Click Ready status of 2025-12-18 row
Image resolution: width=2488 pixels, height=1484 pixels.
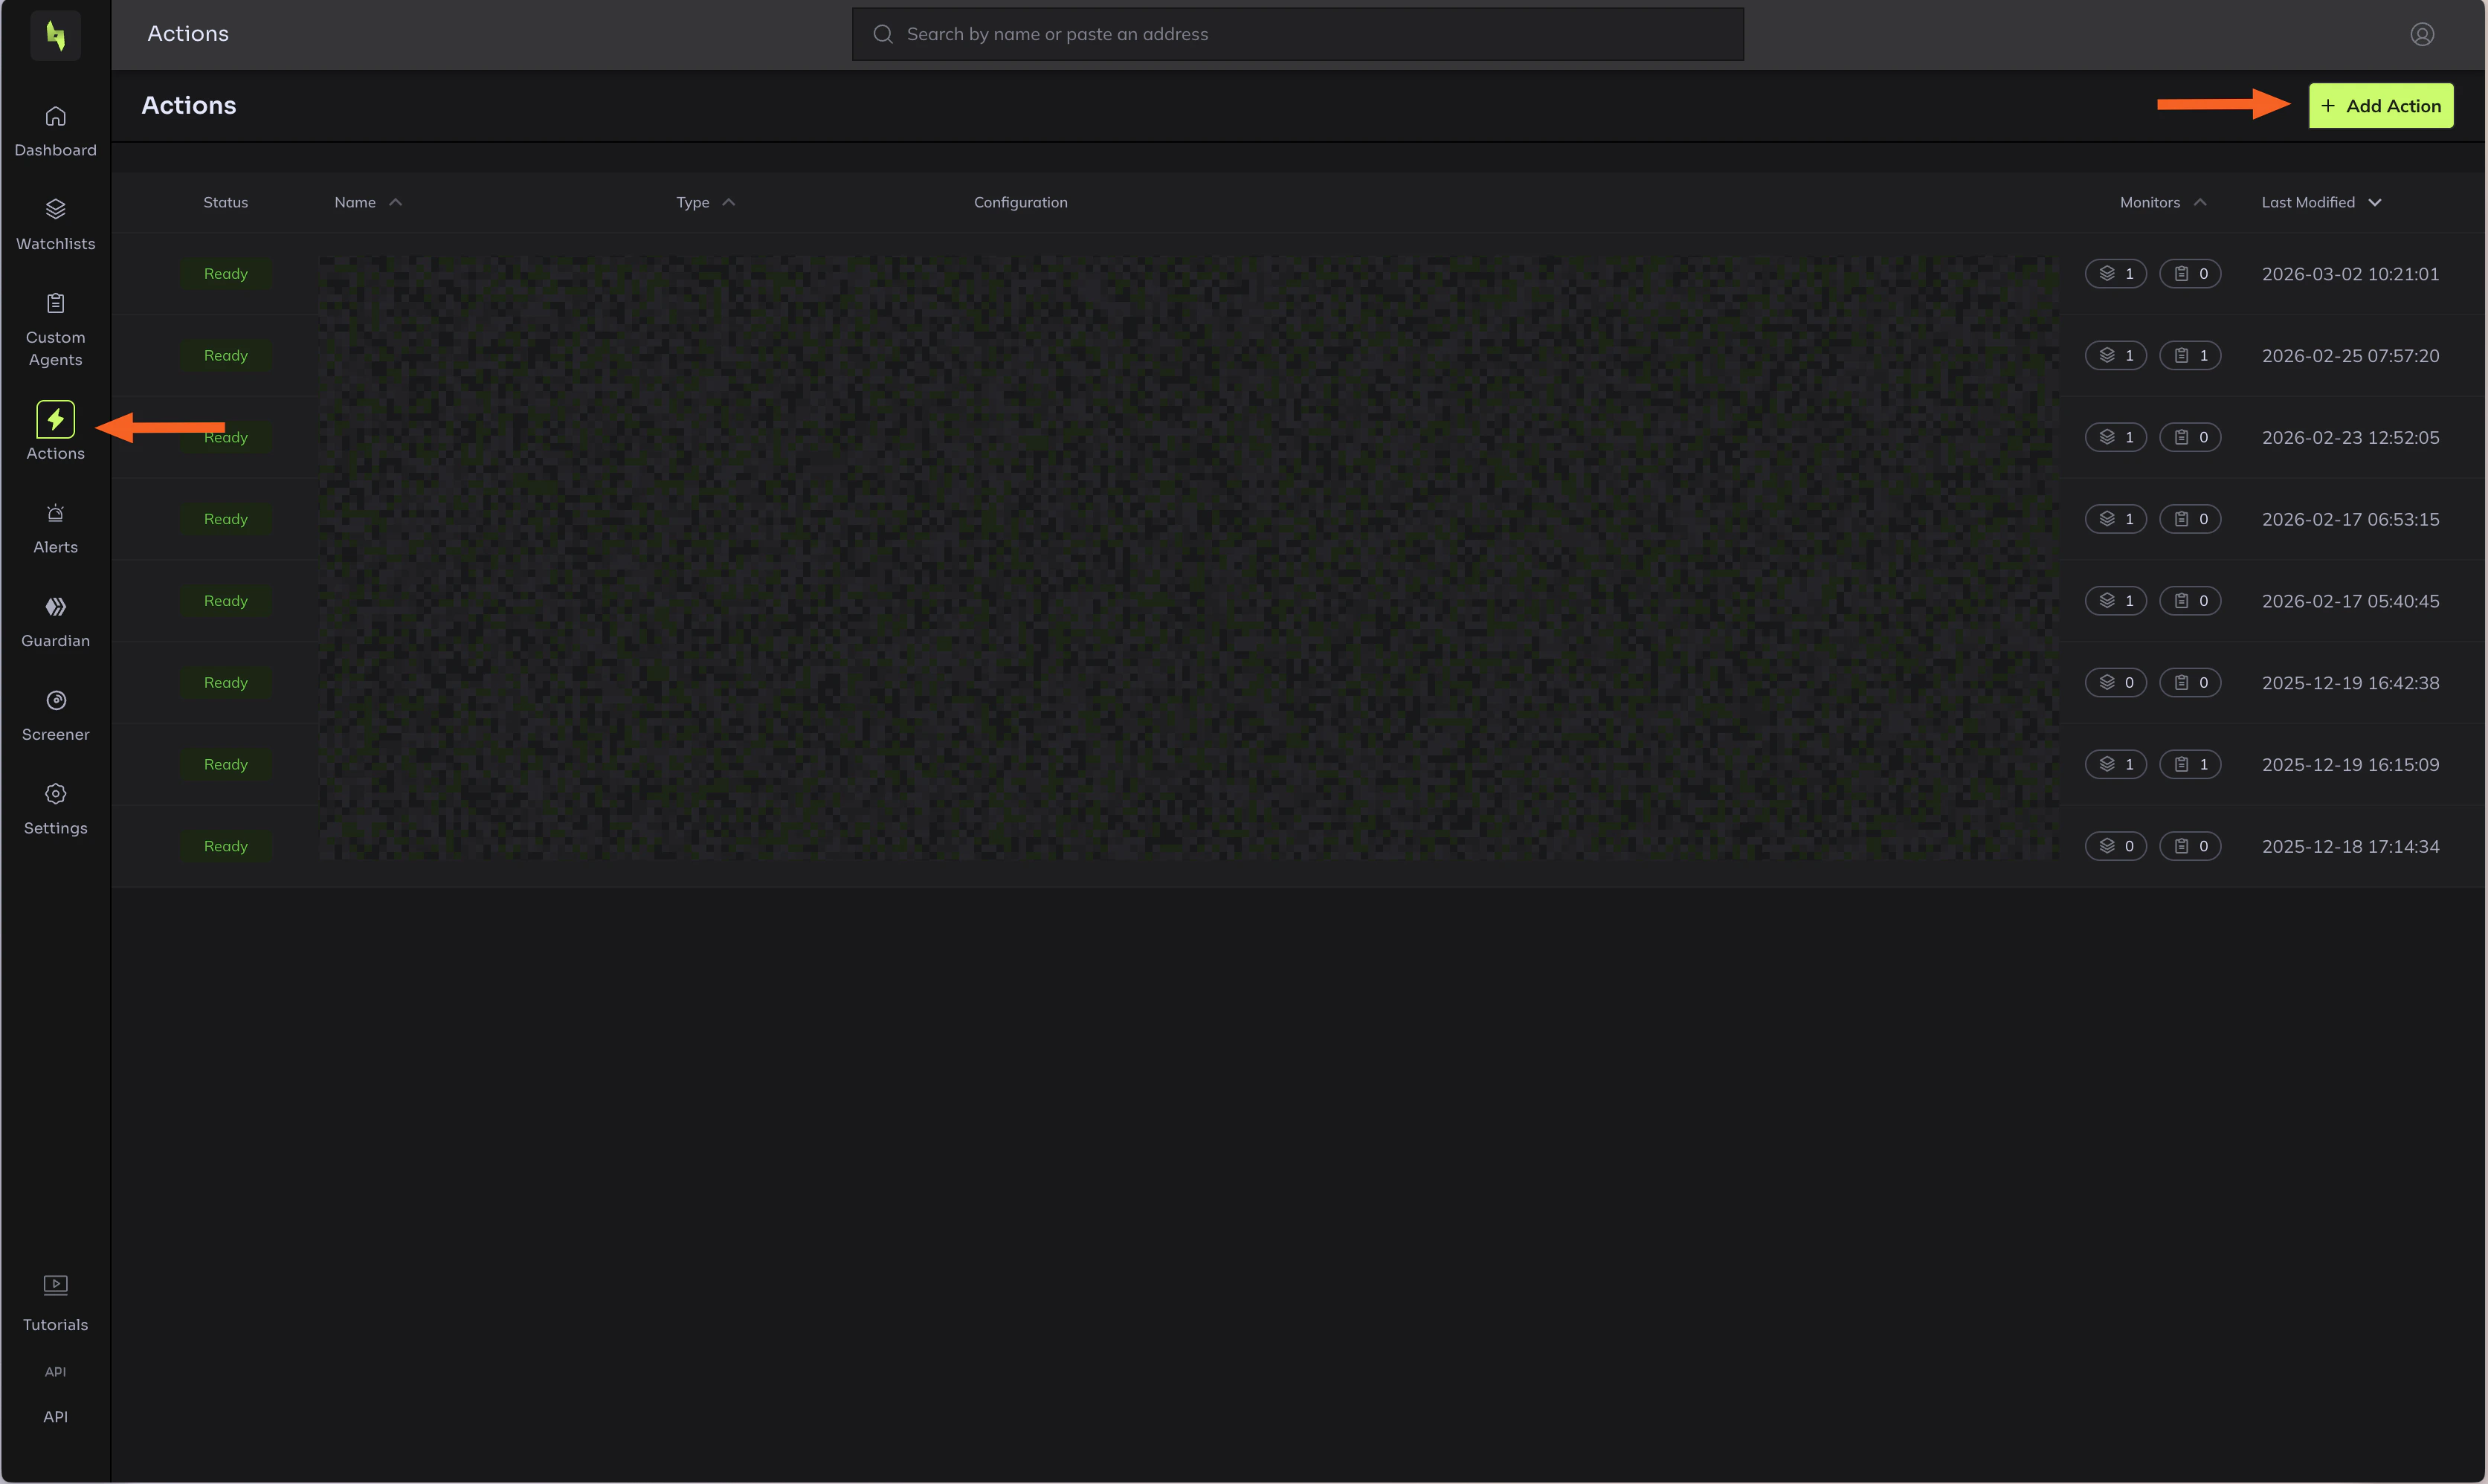click(226, 846)
